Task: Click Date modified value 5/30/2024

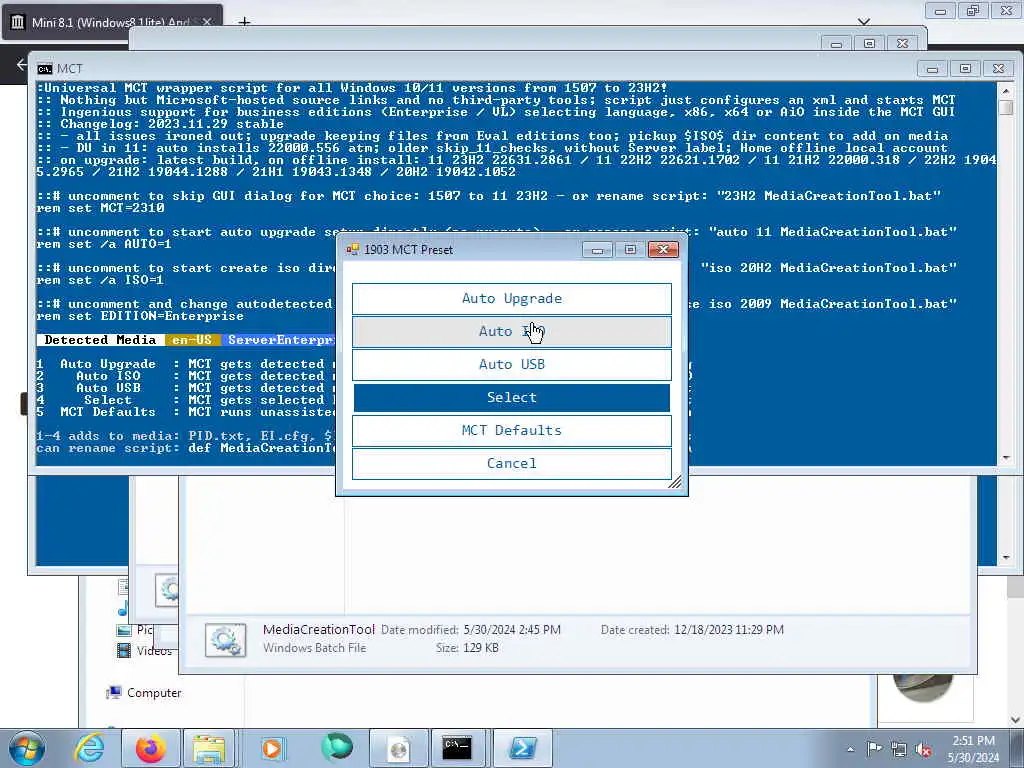Action: pyautogui.click(x=512, y=630)
